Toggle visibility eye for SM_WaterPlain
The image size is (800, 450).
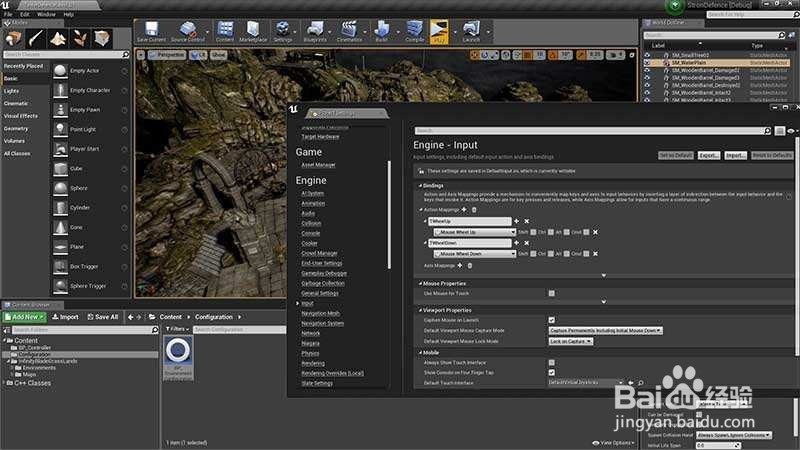647,63
